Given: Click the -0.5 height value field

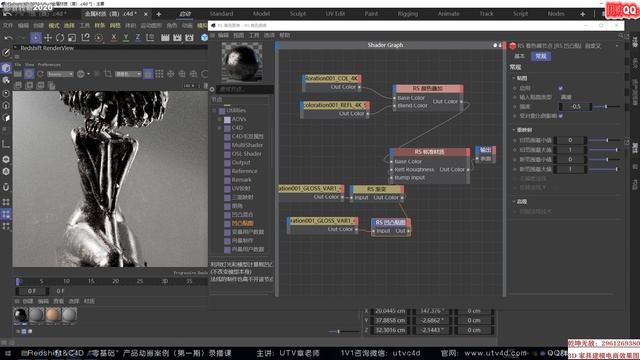Looking at the screenshot, I should click(575, 107).
